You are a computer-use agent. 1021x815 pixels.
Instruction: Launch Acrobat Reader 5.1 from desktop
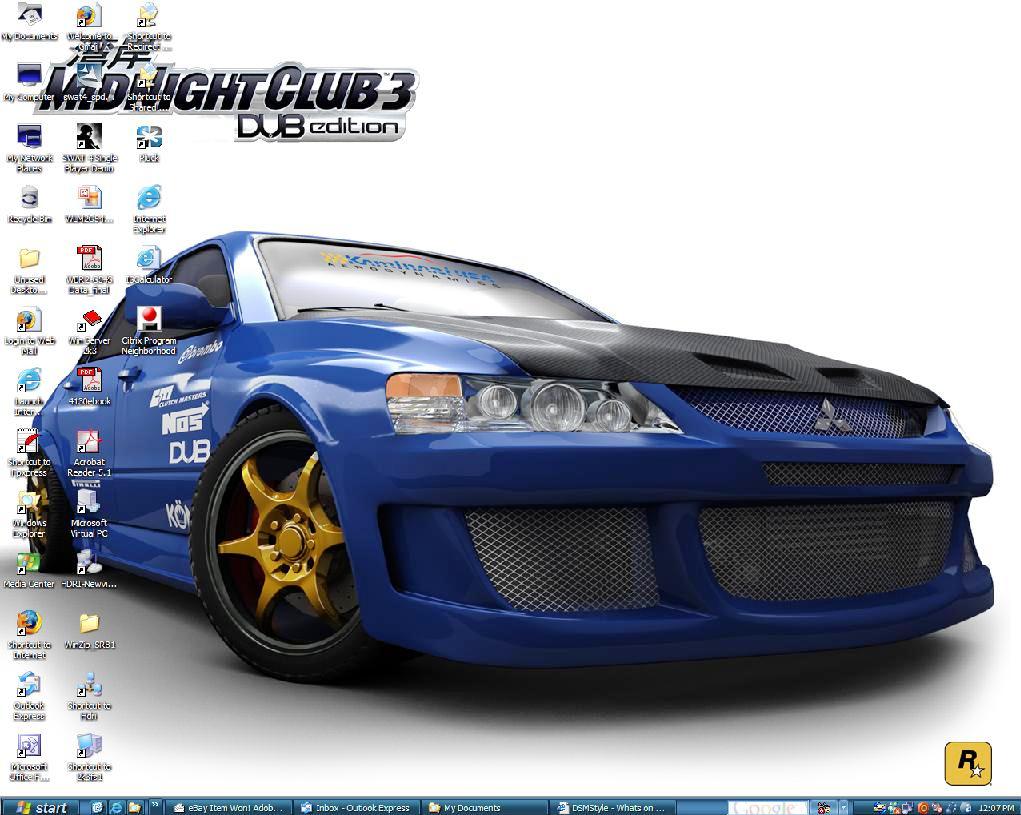89,443
